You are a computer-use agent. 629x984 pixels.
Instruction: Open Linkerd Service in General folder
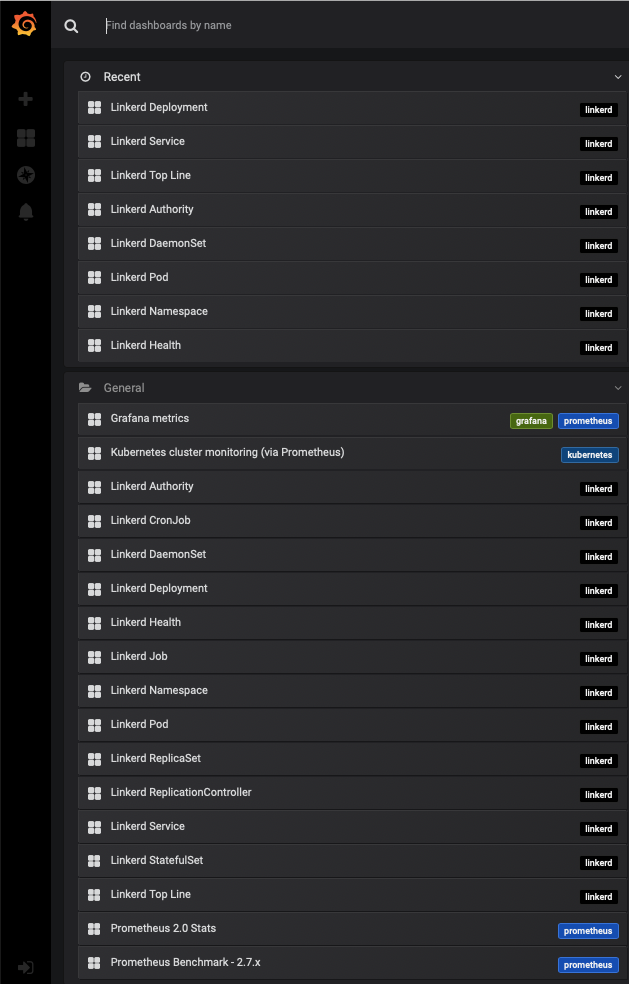click(x=352, y=826)
